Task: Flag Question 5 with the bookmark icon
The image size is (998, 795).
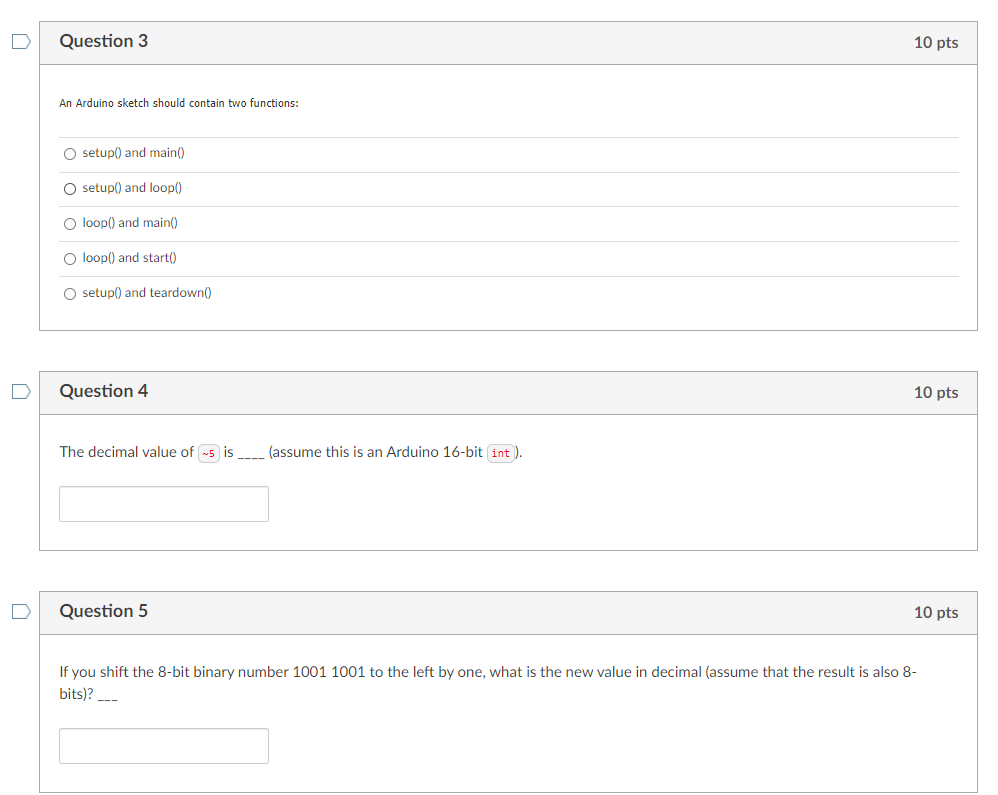Action: [x=21, y=612]
